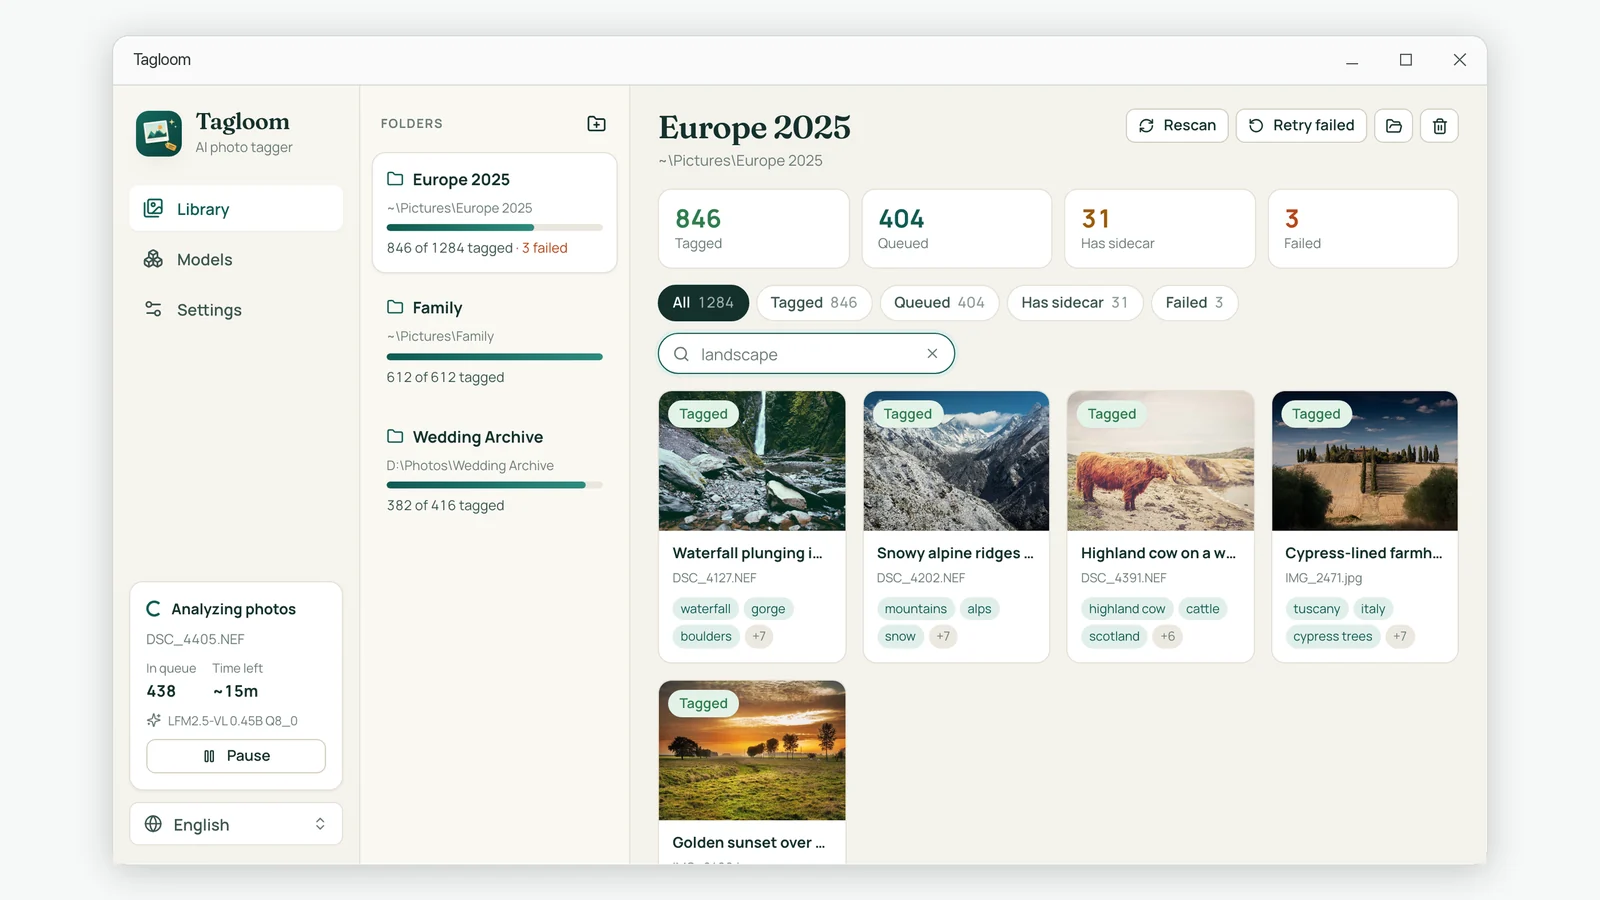This screenshot has height=900, width=1600.
Task: Click the 846 Tagged stat card
Action: [x=753, y=229]
